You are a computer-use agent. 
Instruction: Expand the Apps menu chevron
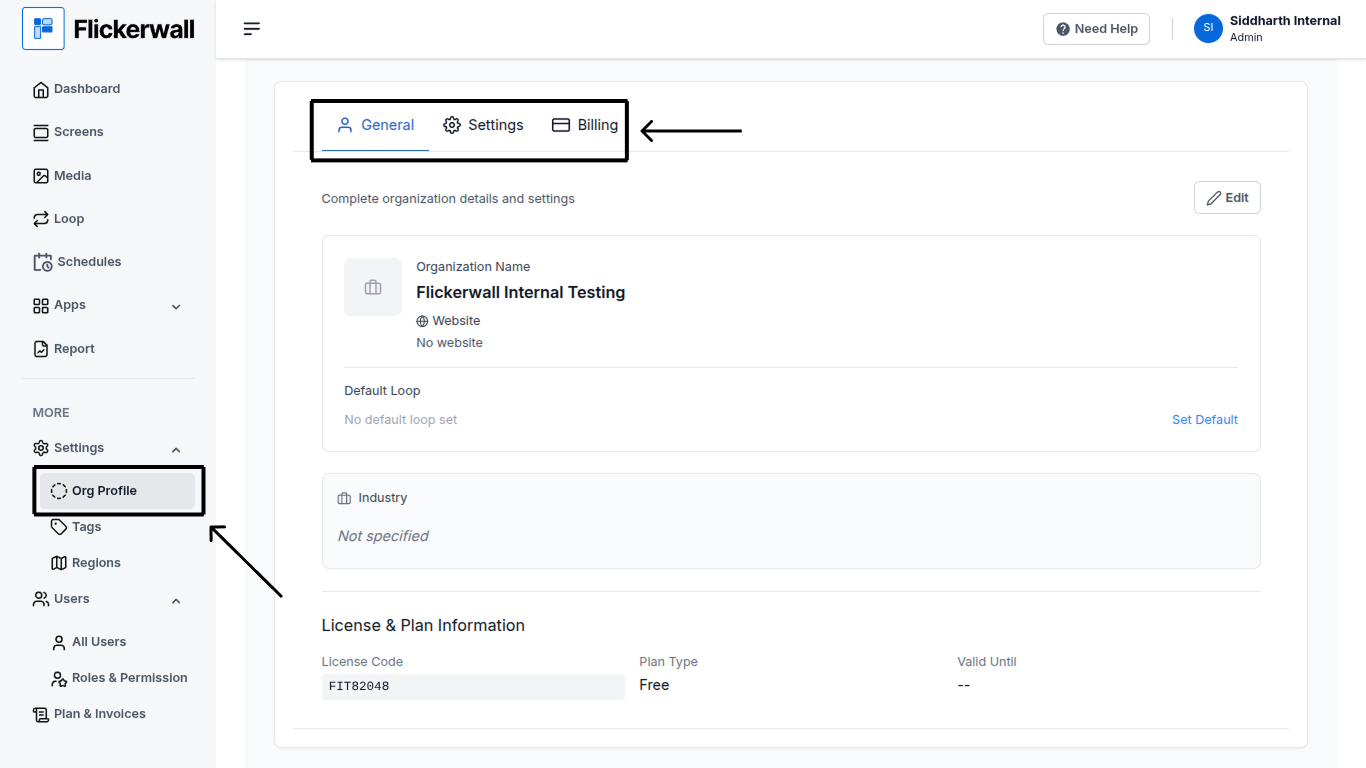[176, 307]
